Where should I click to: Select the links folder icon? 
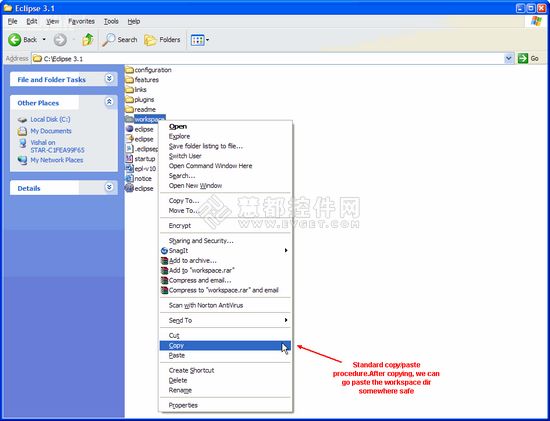129,89
